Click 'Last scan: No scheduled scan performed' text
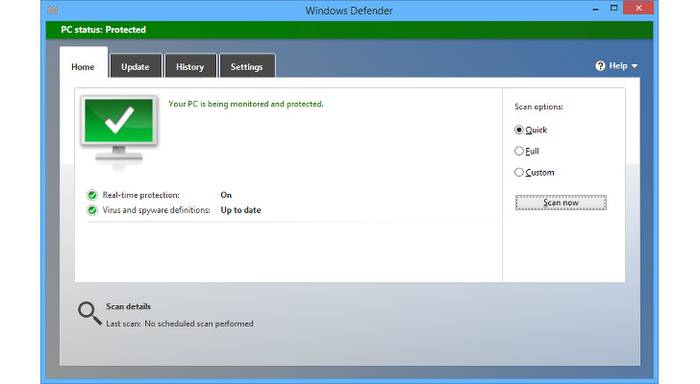 point(179,324)
